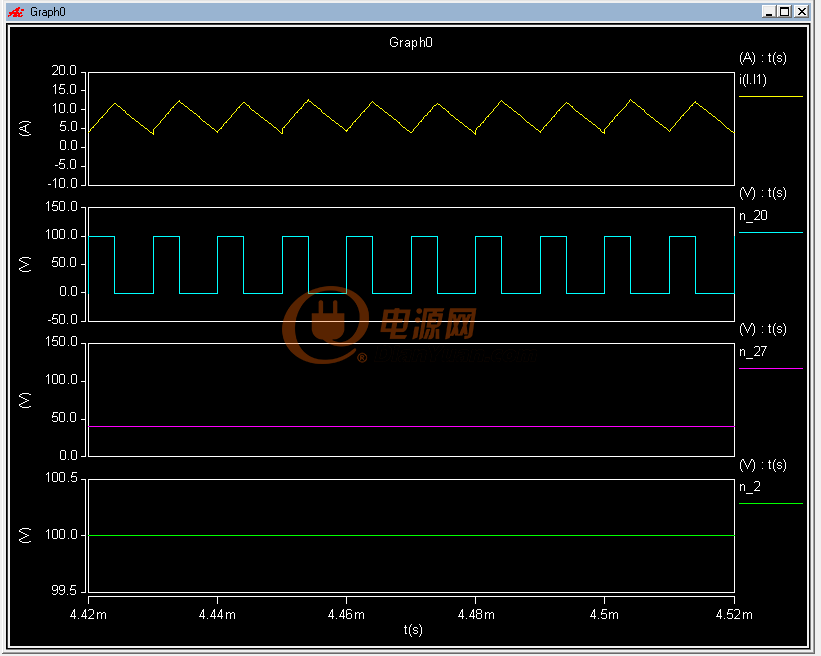Click the Graph0 title bar text
Viewport: 821px width, 656px height.
point(48,12)
